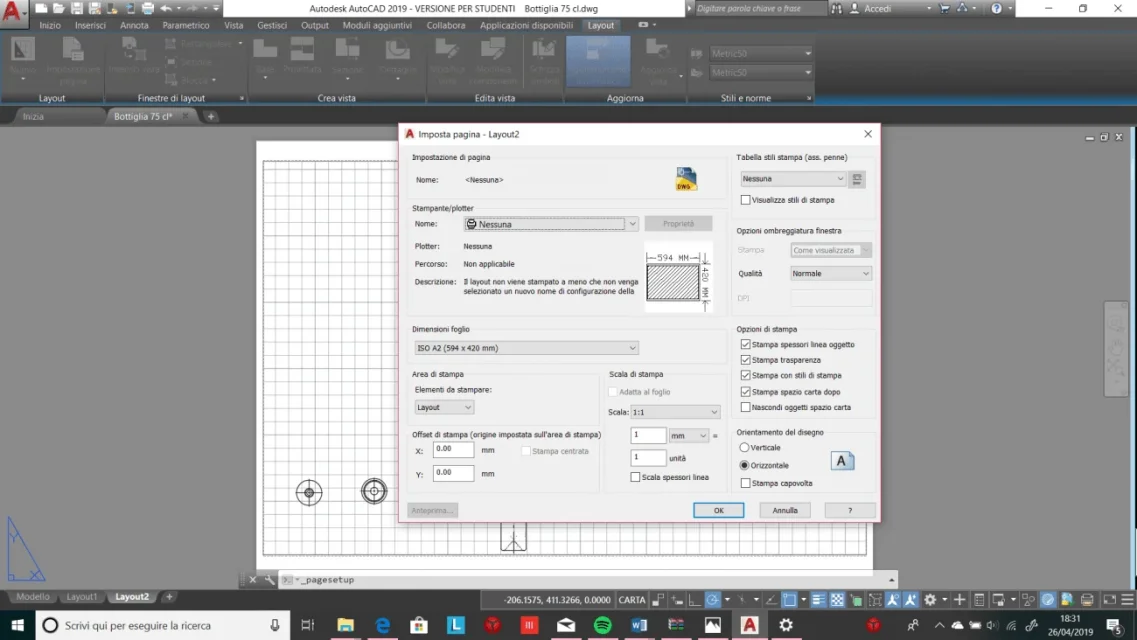The height and width of the screenshot is (640, 1137).
Task: Toggle Polar tracking icon in status bar
Action: point(713,599)
